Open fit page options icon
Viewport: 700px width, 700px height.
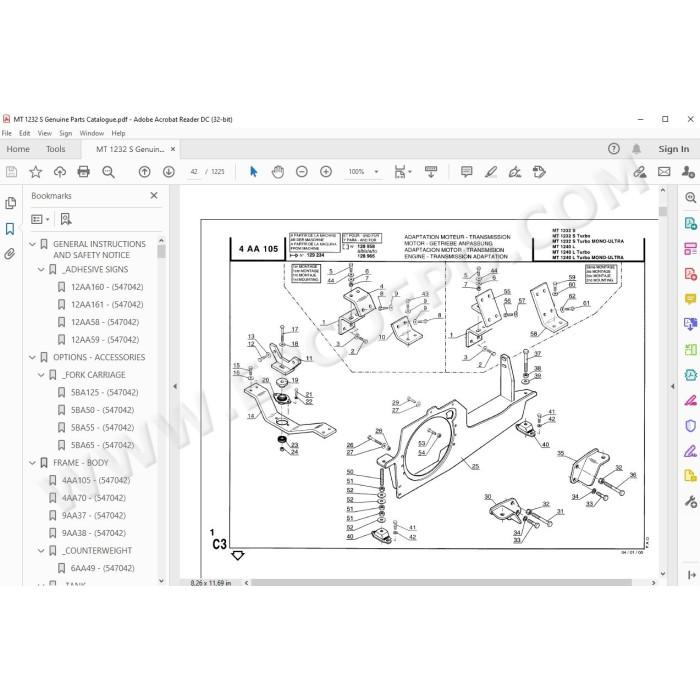point(402,172)
